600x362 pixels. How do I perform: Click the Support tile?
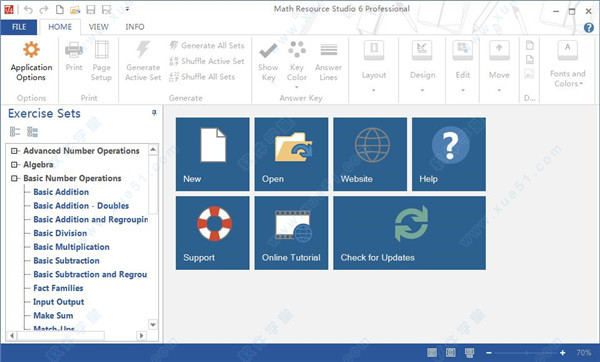point(213,233)
